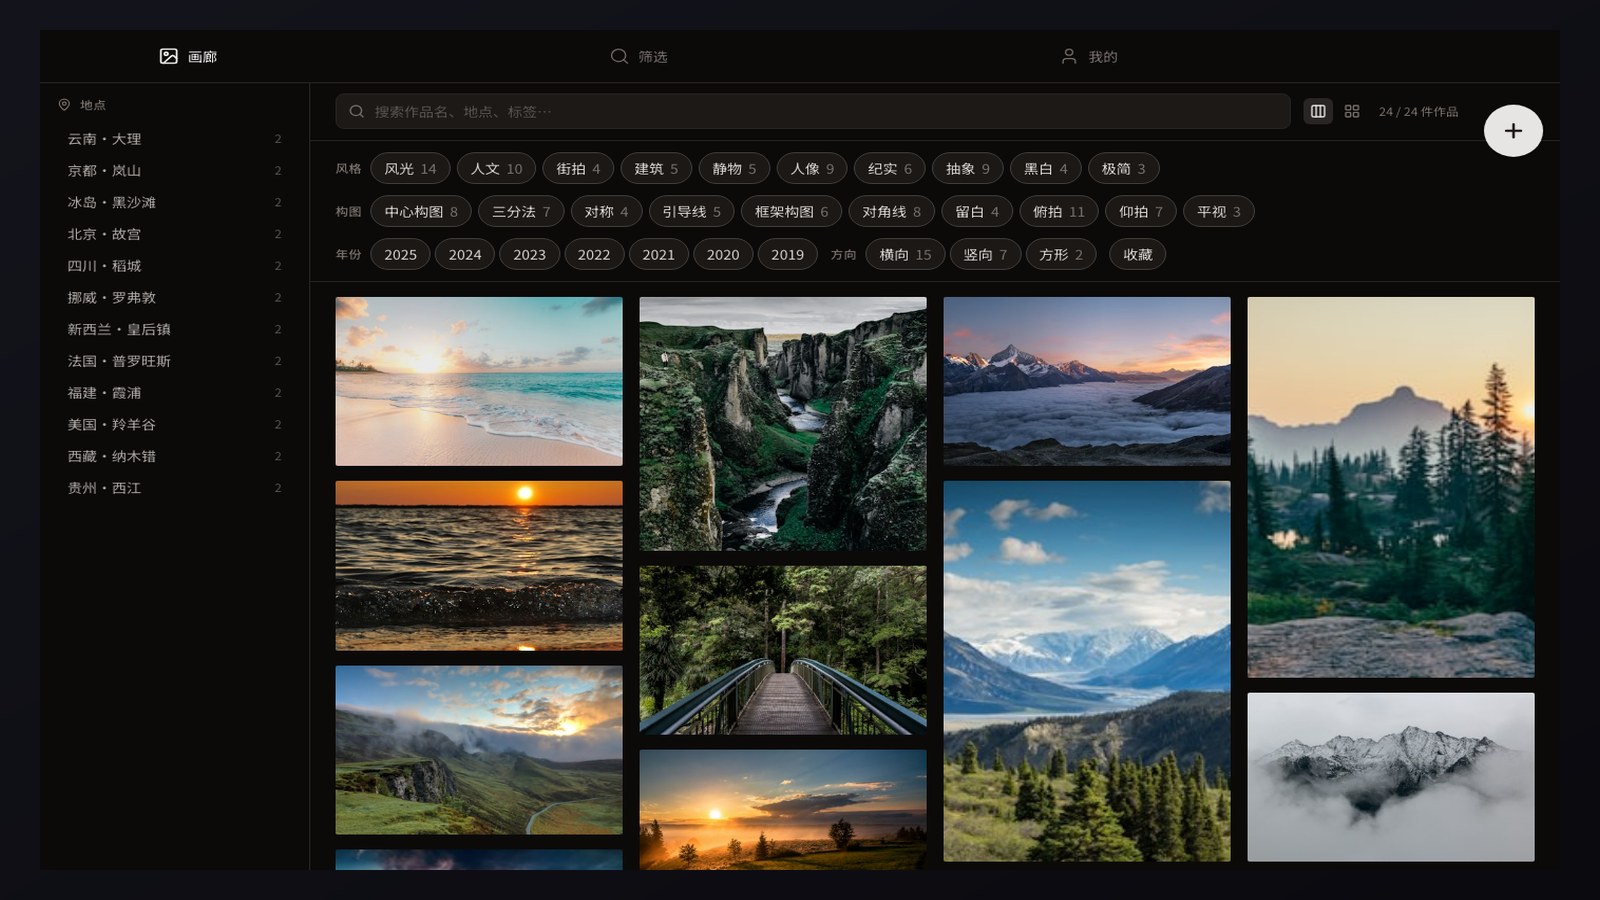The width and height of the screenshot is (1600, 900).
Task: Filter by year 2022
Action: [594, 255]
